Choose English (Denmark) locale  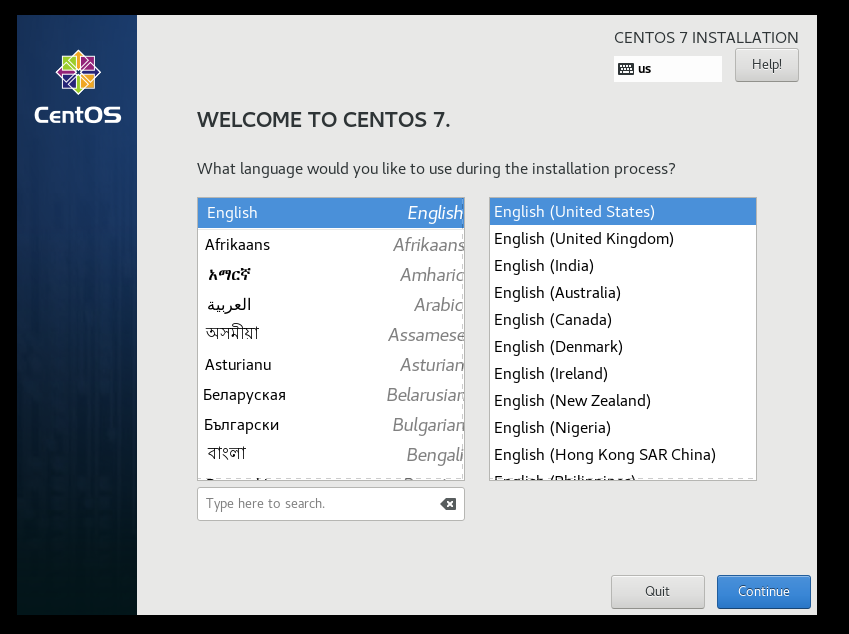[623, 347]
